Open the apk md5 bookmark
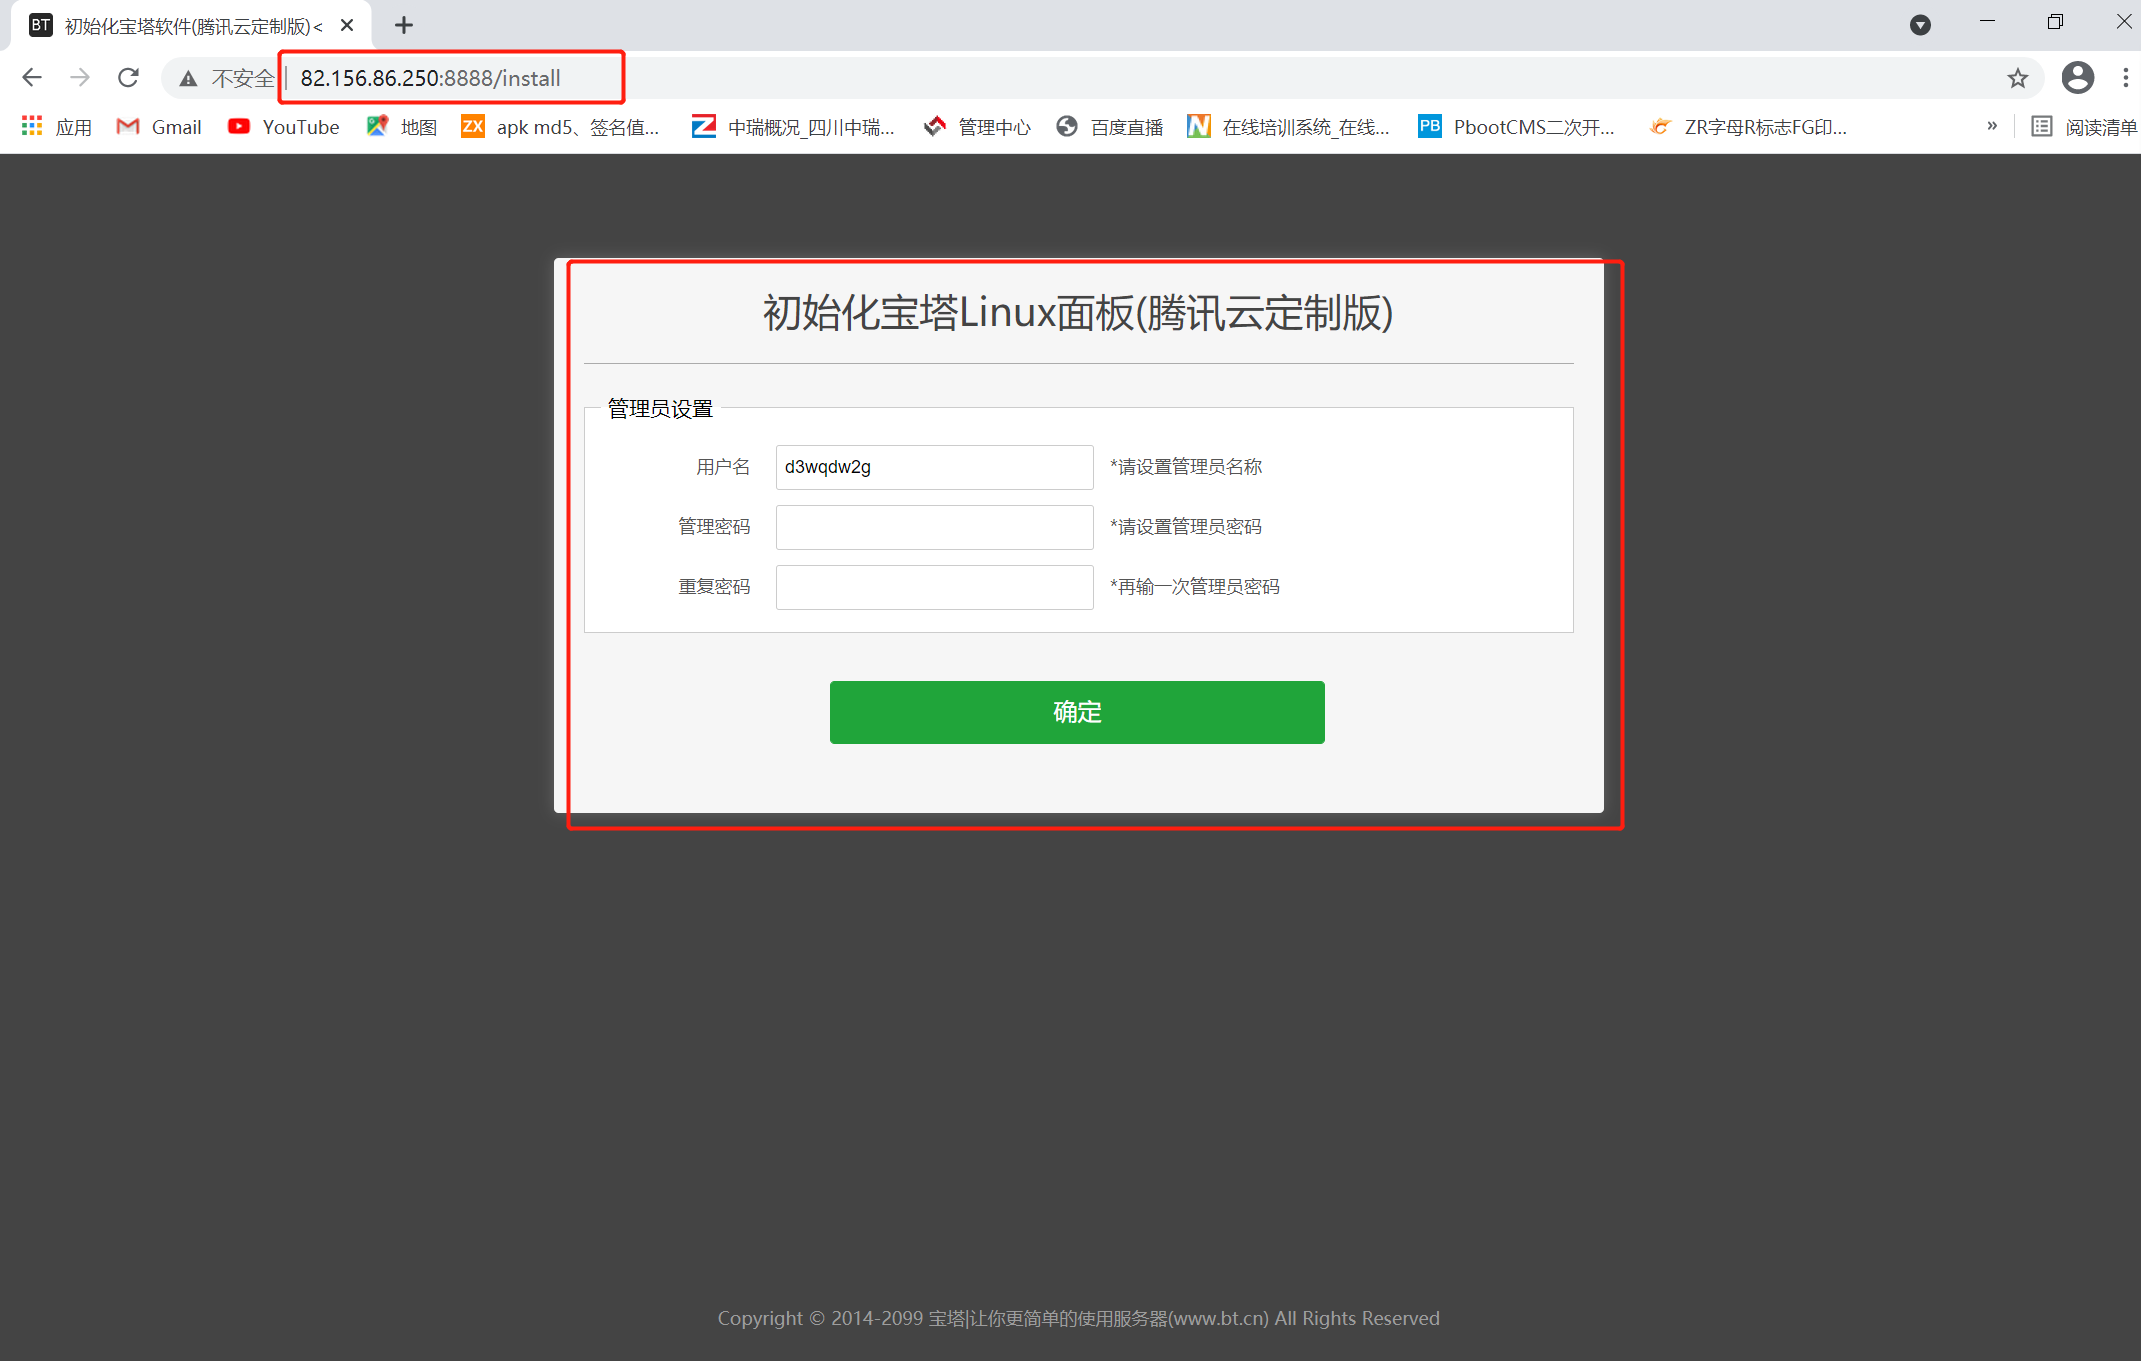 [x=560, y=127]
